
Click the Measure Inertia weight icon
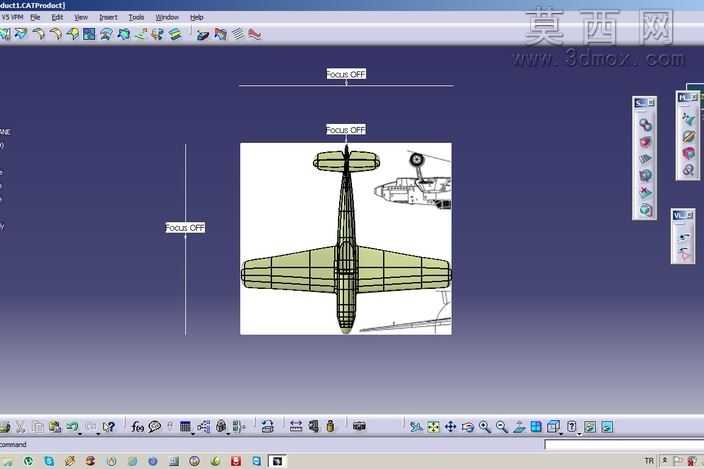coord(330,426)
